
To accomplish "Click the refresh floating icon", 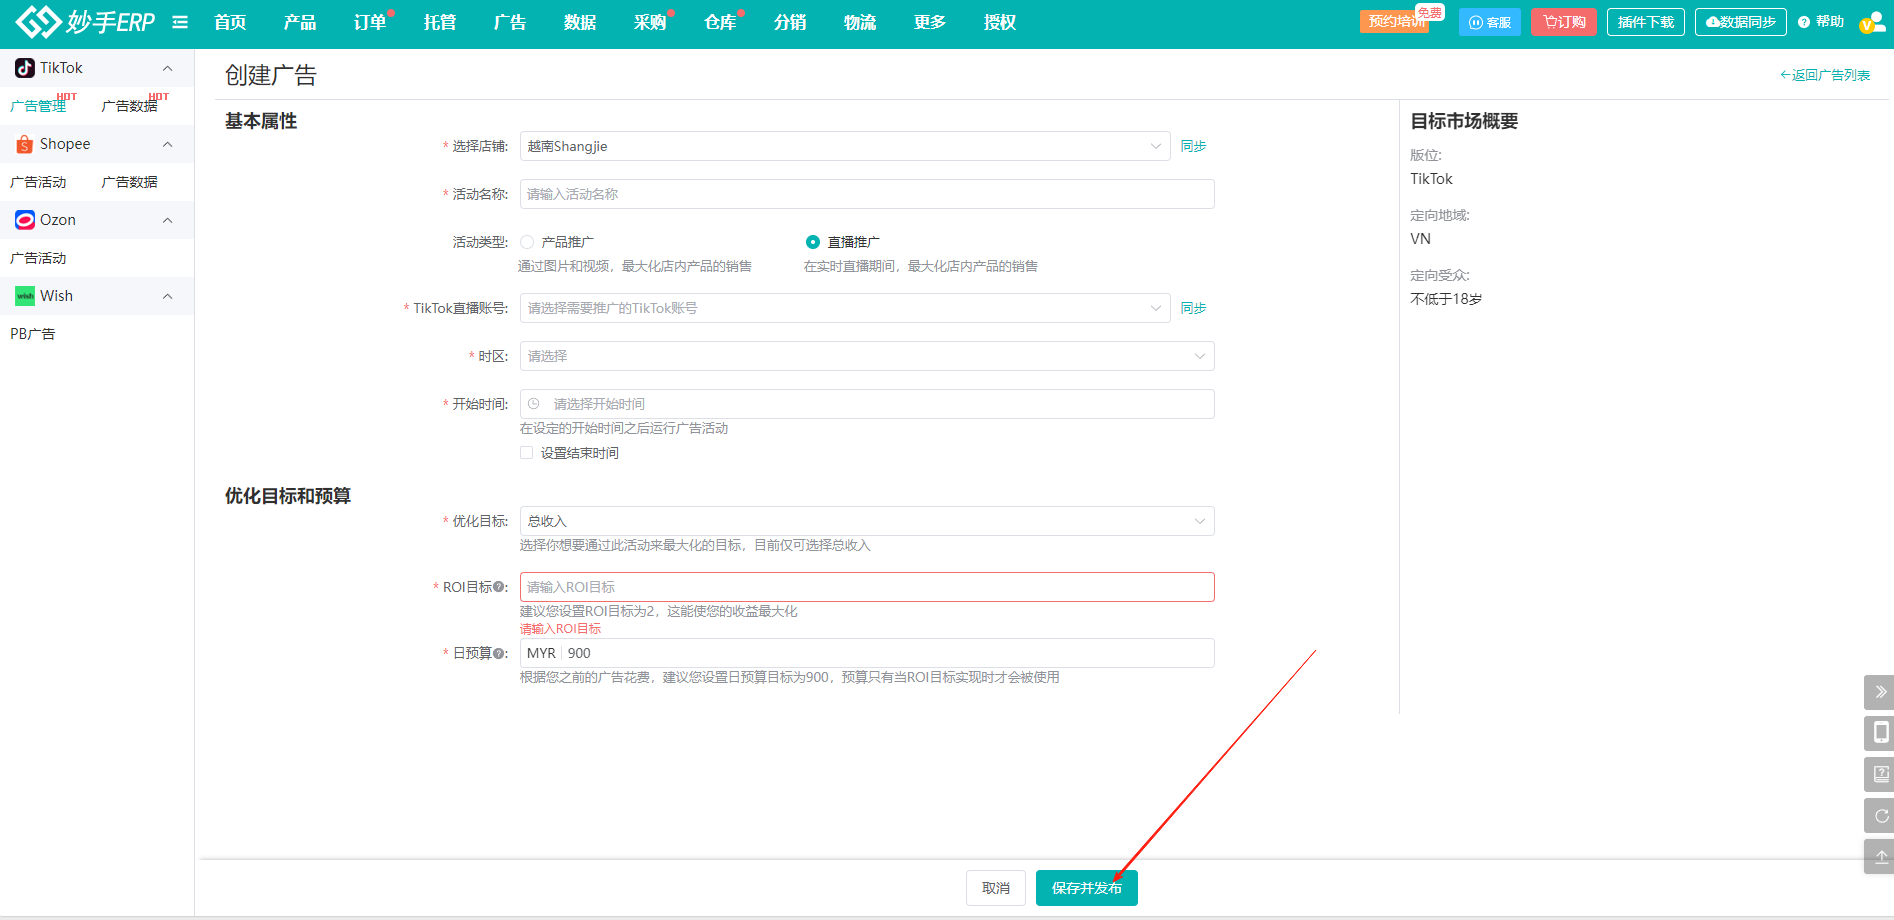I will click(1879, 815).
